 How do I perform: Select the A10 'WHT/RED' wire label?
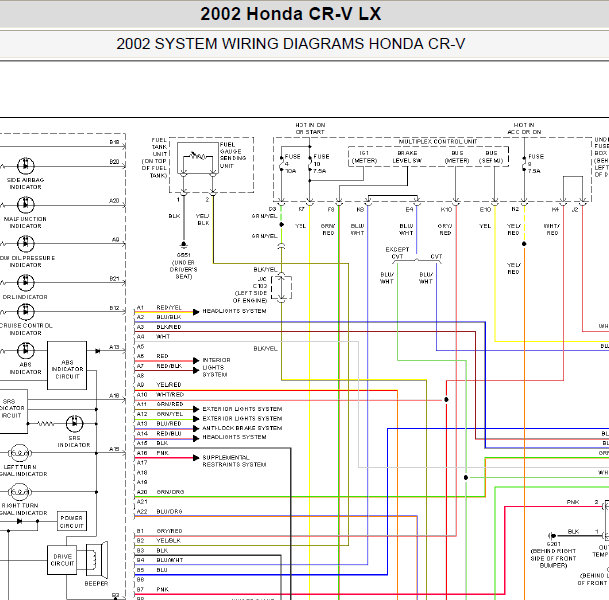[x=170, y=395]
